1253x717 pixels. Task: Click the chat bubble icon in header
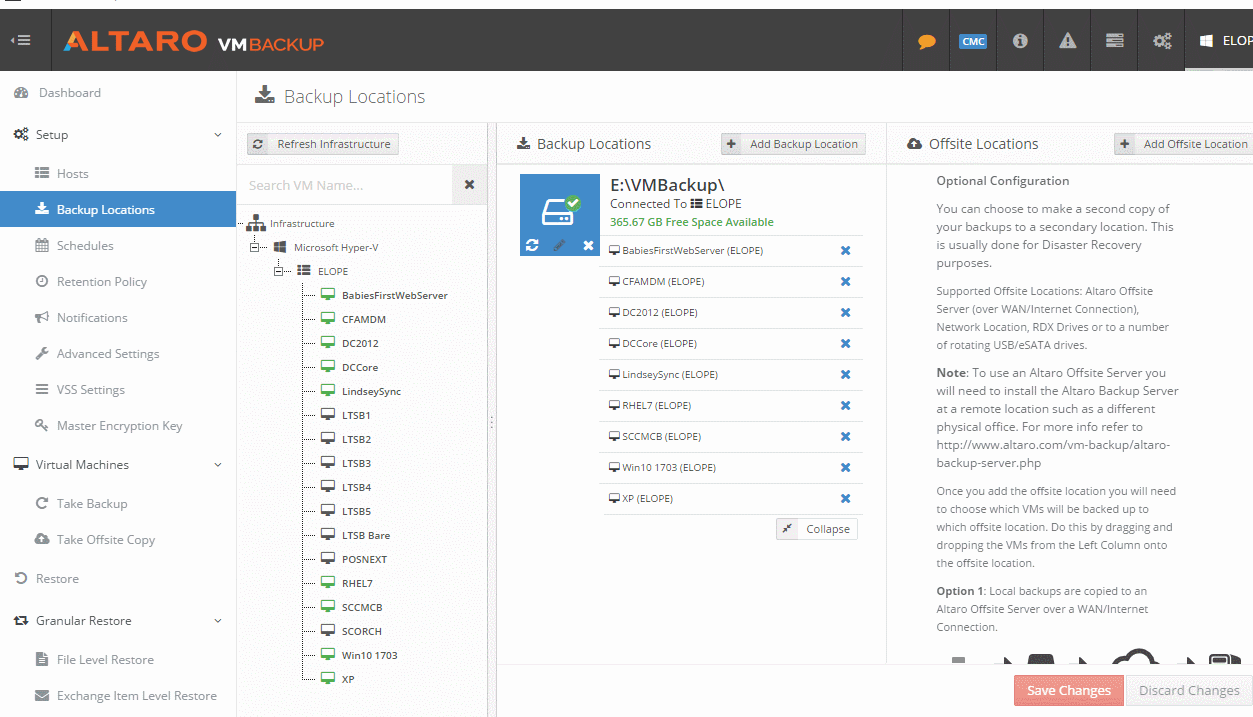click(x=927, y=41)
